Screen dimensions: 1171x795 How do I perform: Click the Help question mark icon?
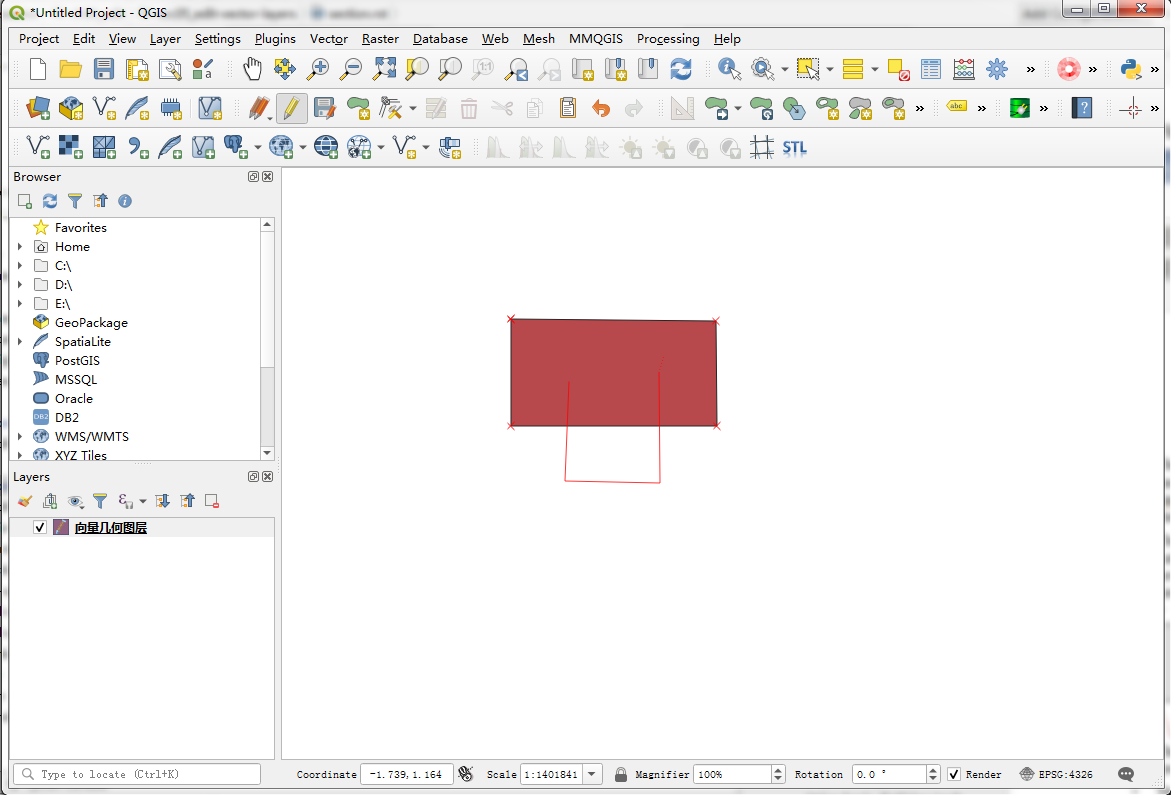pyautogui.click(x=1082, y=108)
